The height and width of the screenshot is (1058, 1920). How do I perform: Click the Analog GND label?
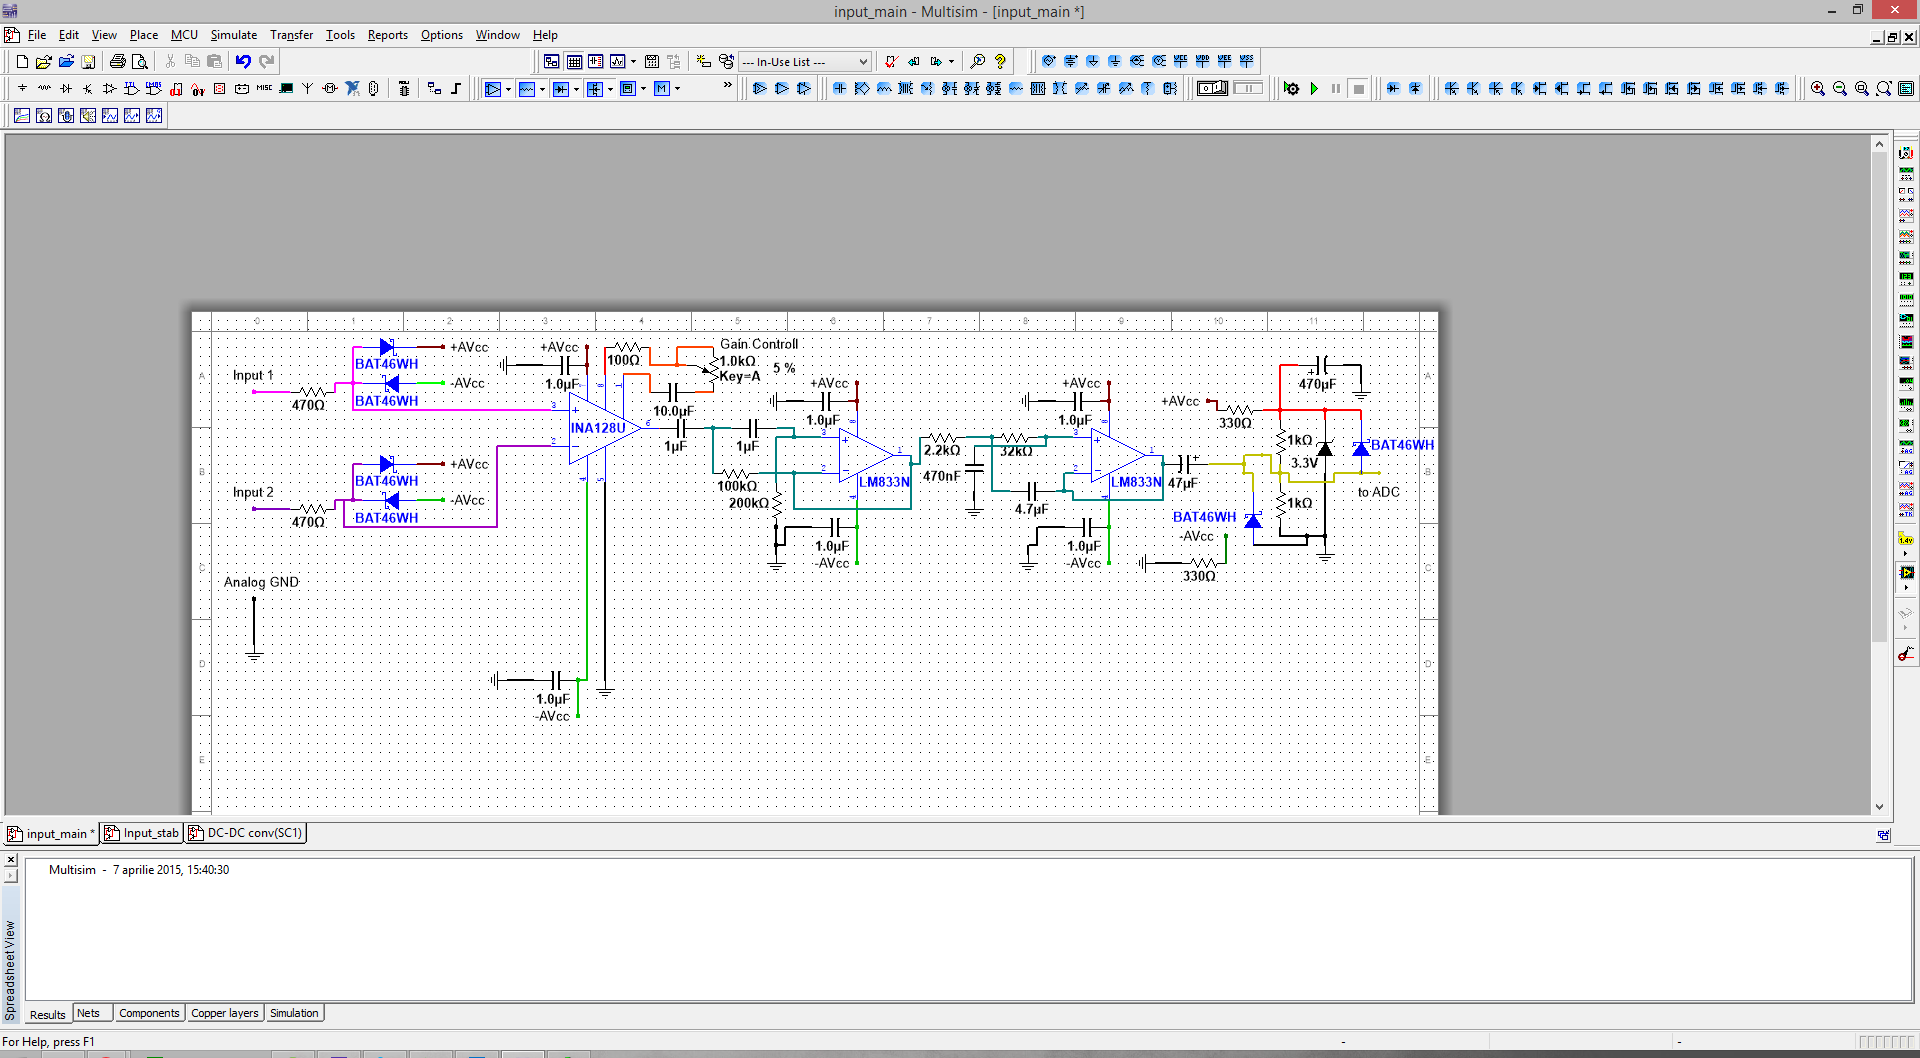click(261, 582)
